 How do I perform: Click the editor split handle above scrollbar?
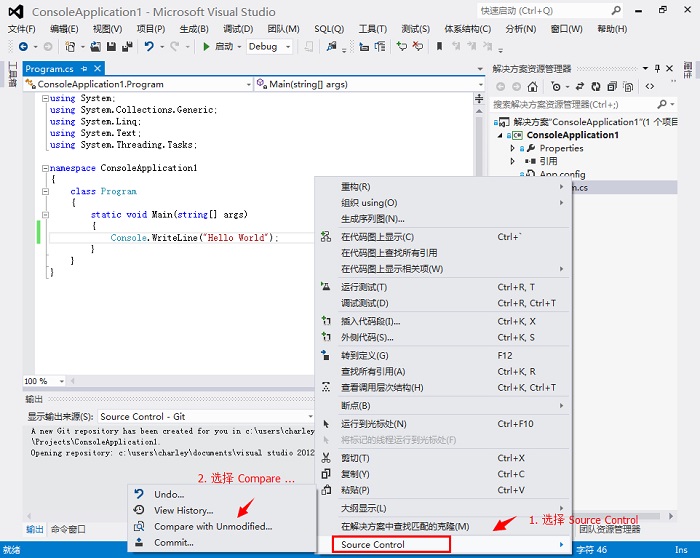coord(479,98)
